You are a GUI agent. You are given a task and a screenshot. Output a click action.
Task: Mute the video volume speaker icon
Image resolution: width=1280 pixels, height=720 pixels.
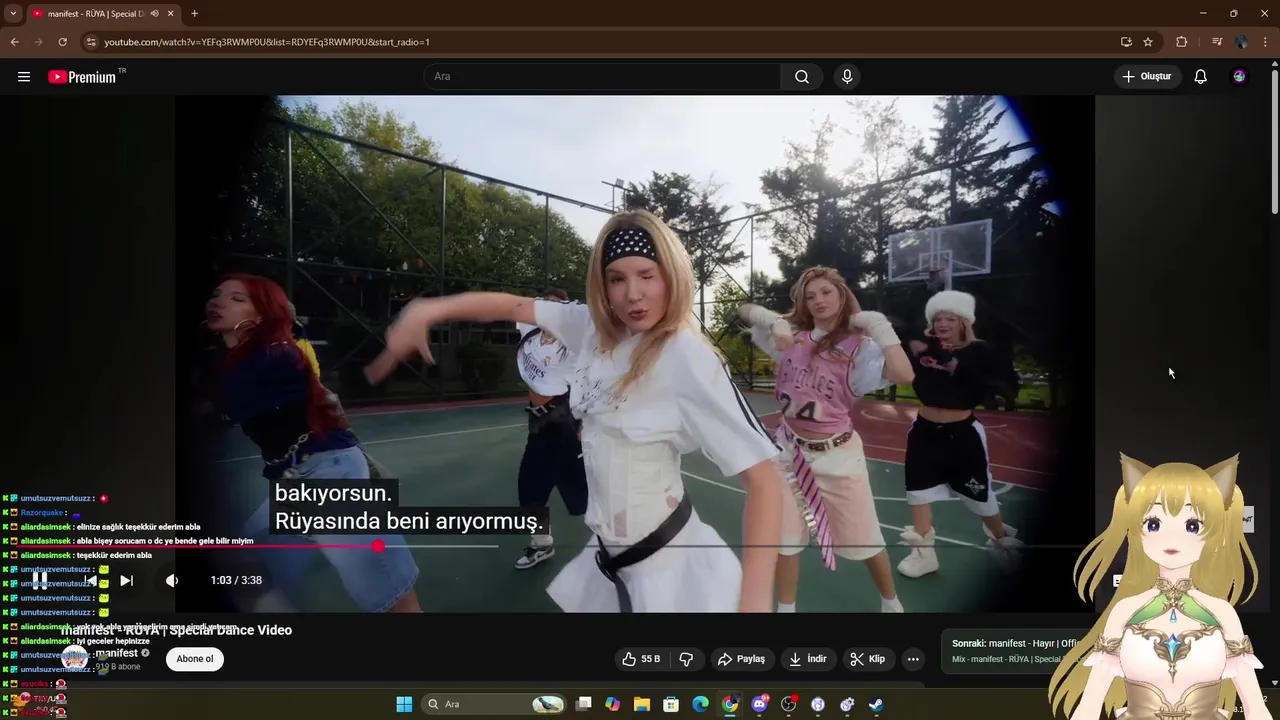click(x=172, y=580)
